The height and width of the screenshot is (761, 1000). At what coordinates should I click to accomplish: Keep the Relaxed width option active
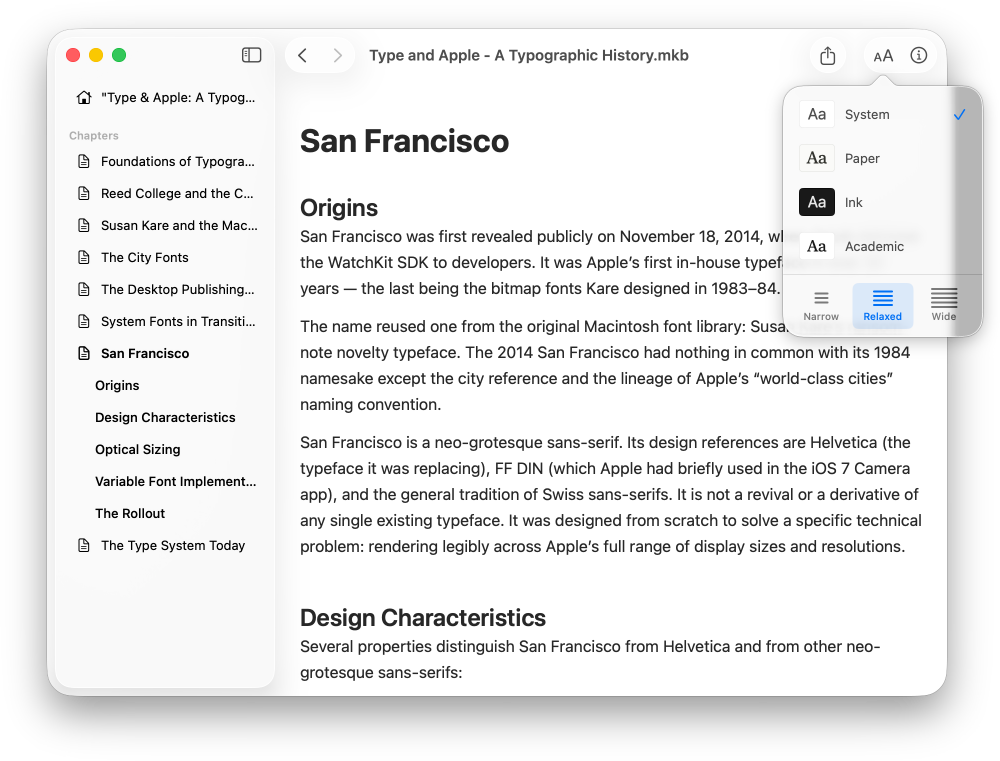[882, 303]
